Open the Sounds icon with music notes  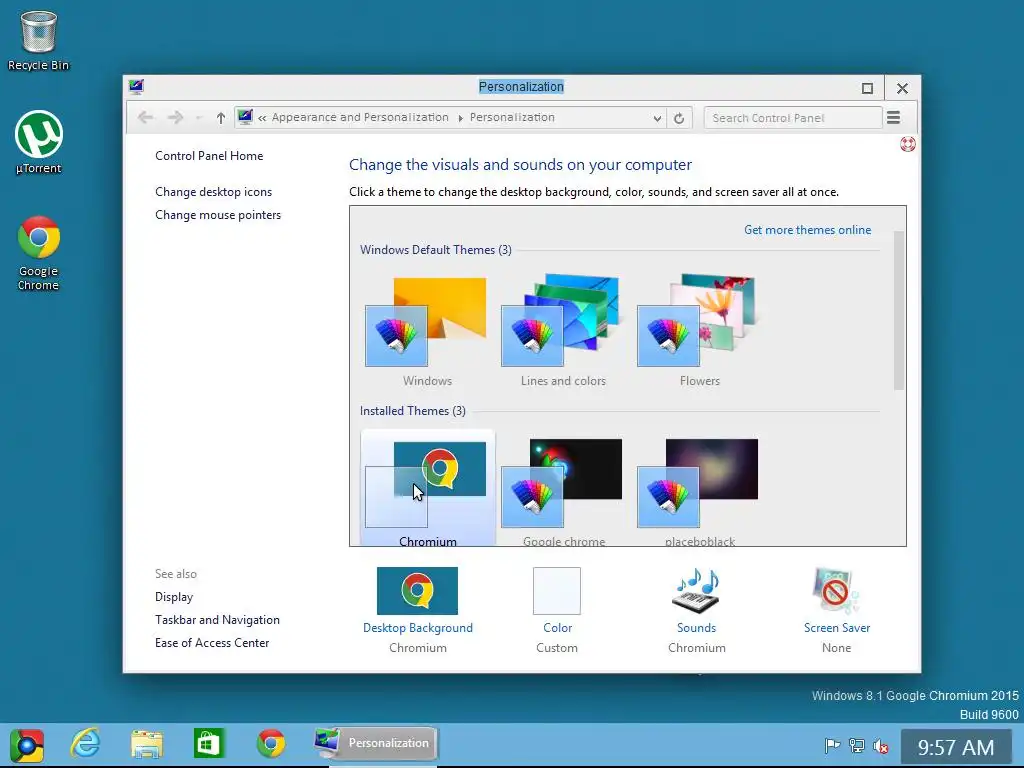coord(696,590)
